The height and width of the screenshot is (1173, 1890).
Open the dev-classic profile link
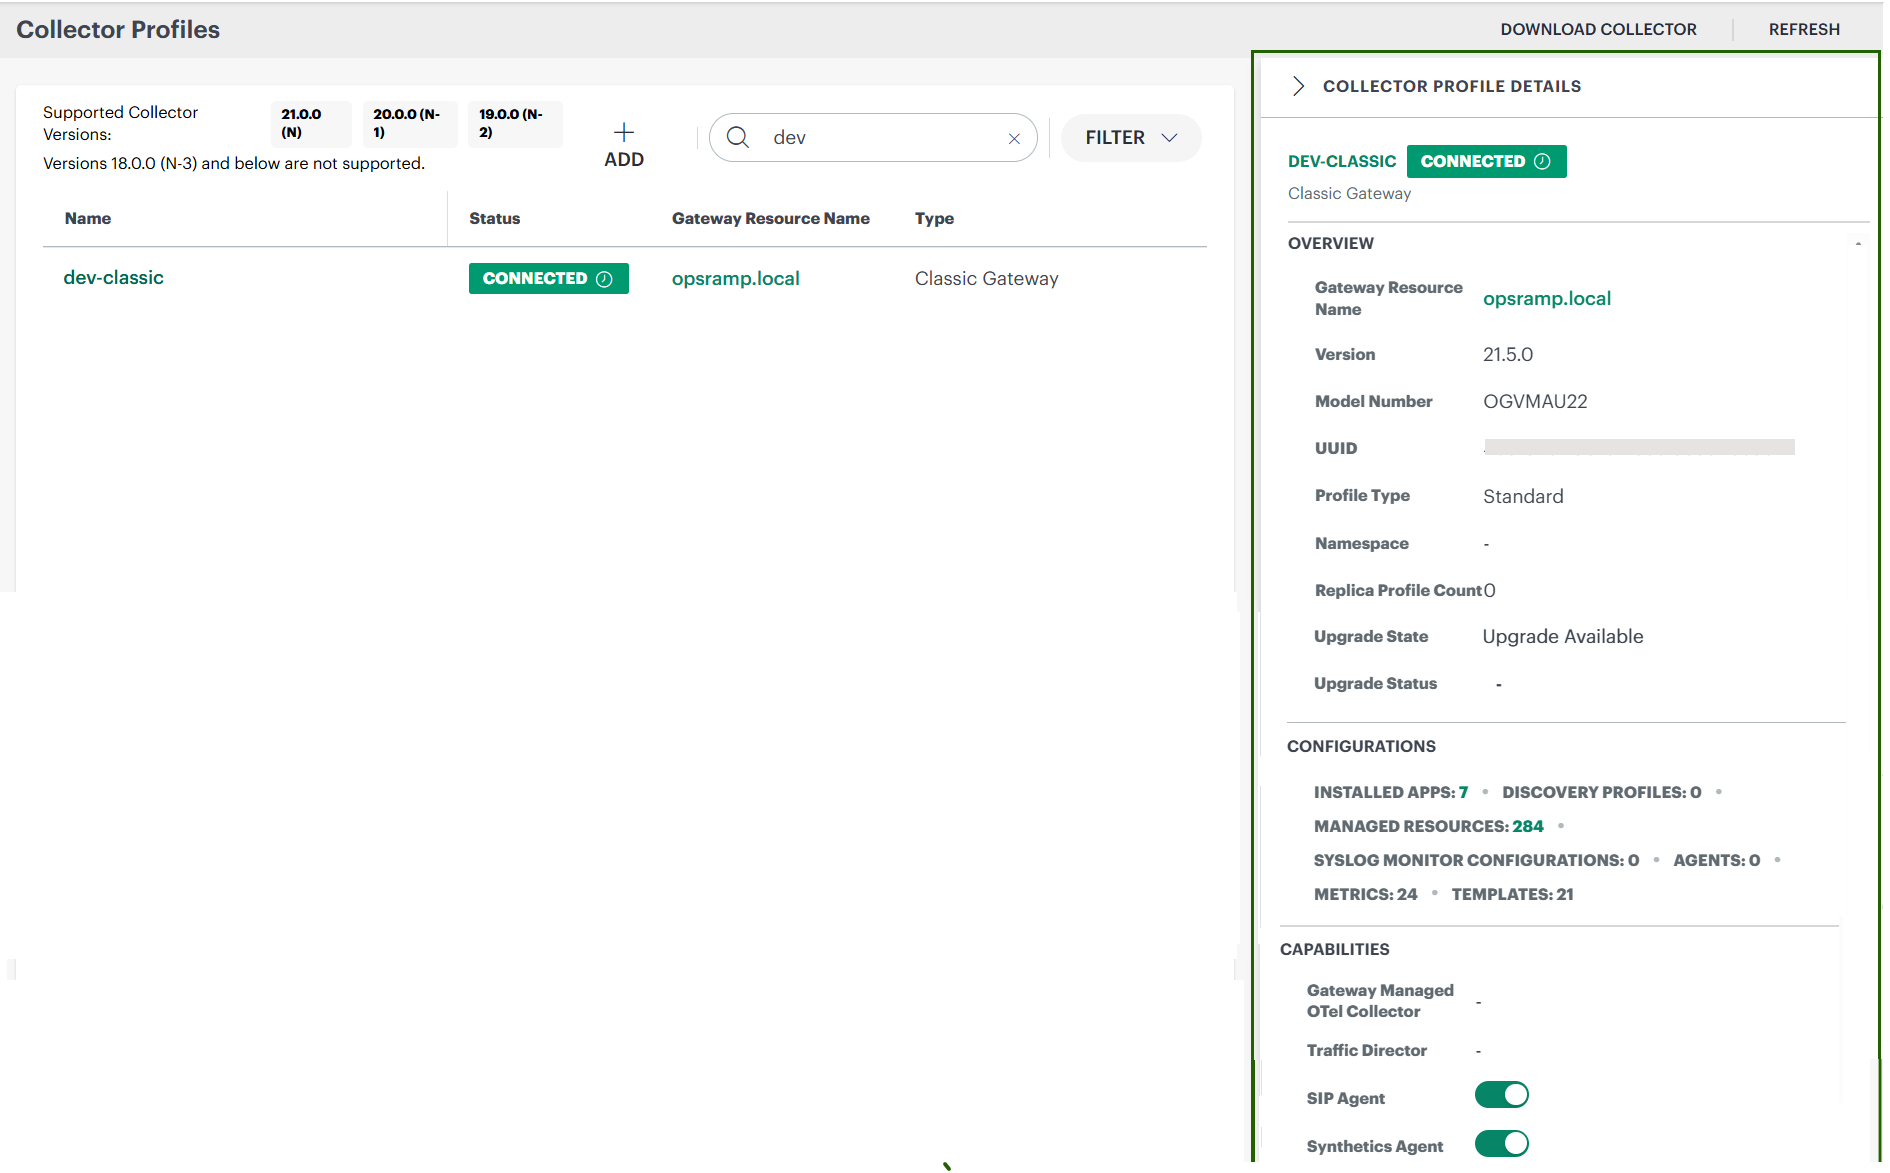click(x=113, y=278)
